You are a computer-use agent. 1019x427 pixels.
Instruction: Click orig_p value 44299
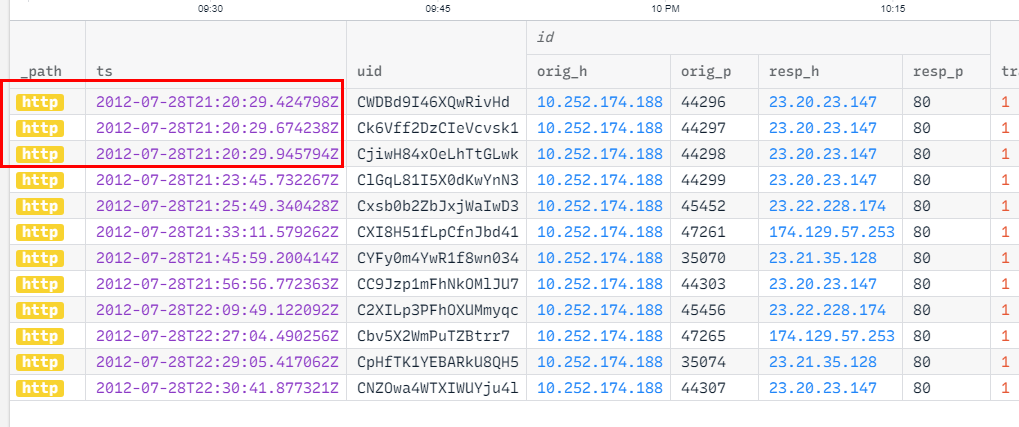click(703, 180)
